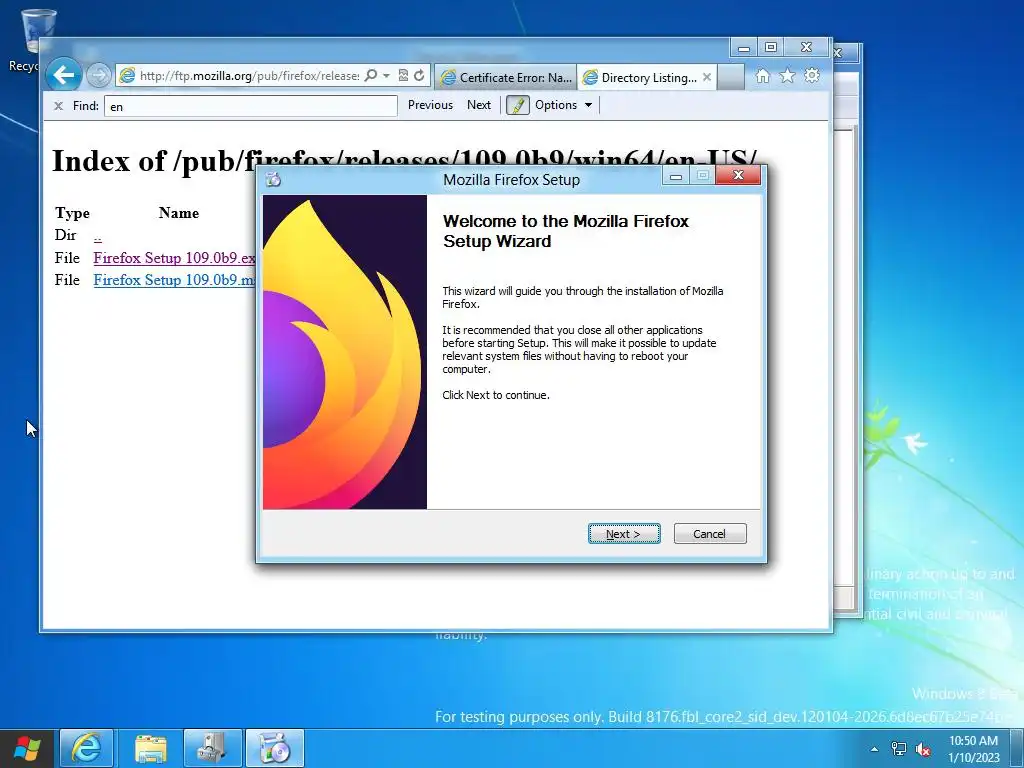Open Firefox Setup 109.0b9.msi link
This screenshot has height=768, width=1024.
tap(174, 280)
